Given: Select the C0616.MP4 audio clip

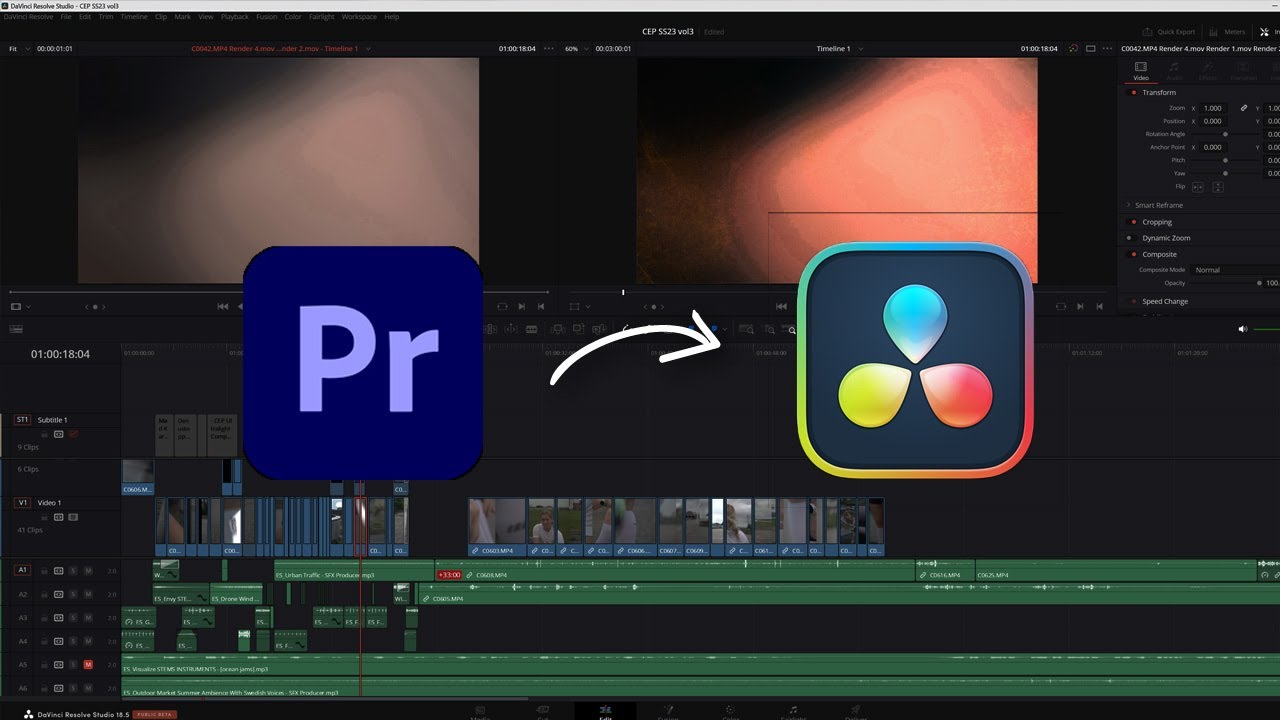Looking at the screenshot, I should [x=945, y=571].
